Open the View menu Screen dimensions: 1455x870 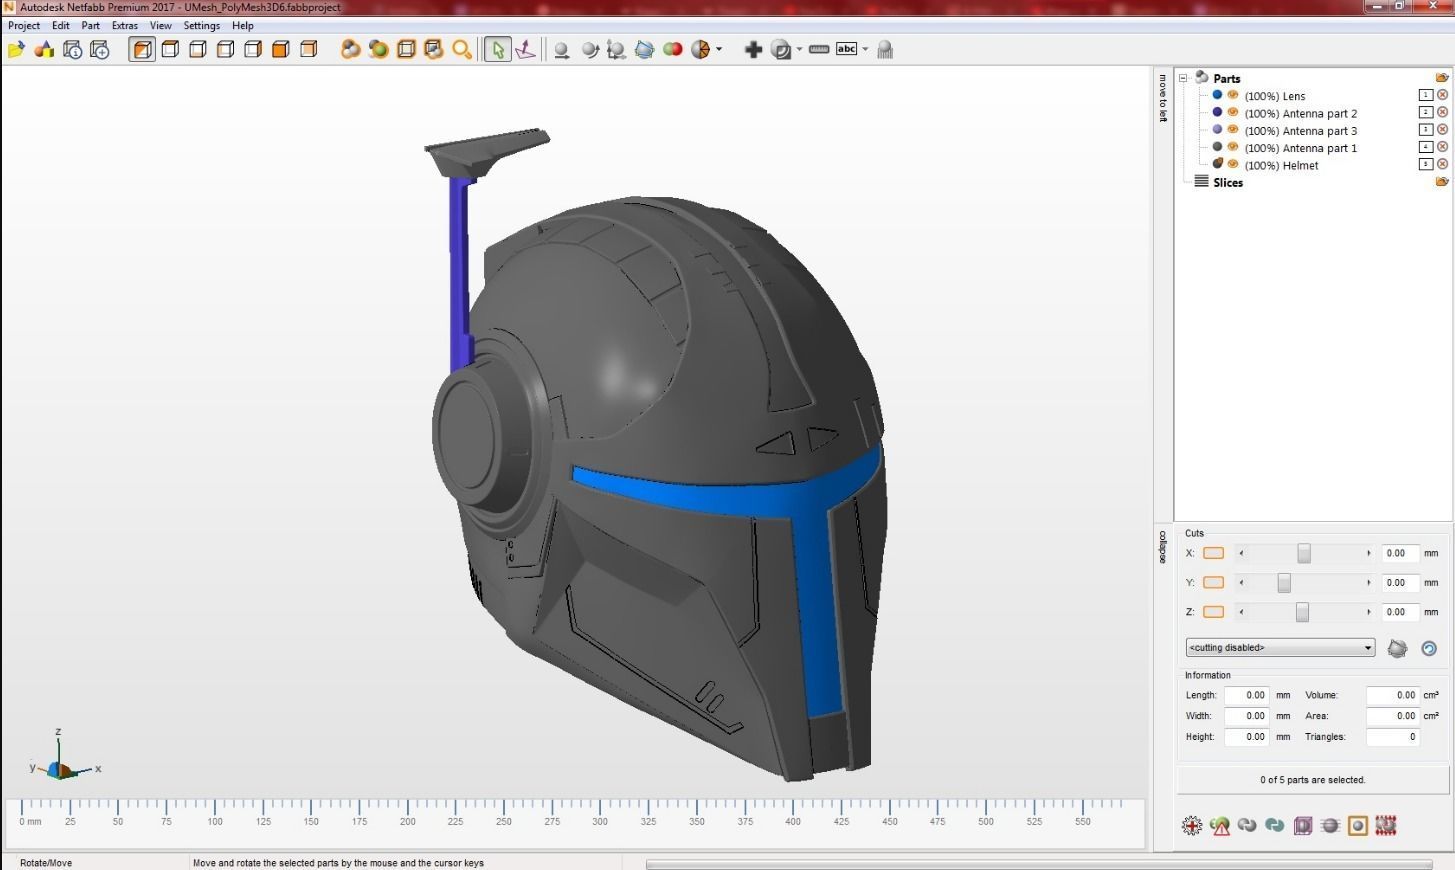[x=161, y=25]
